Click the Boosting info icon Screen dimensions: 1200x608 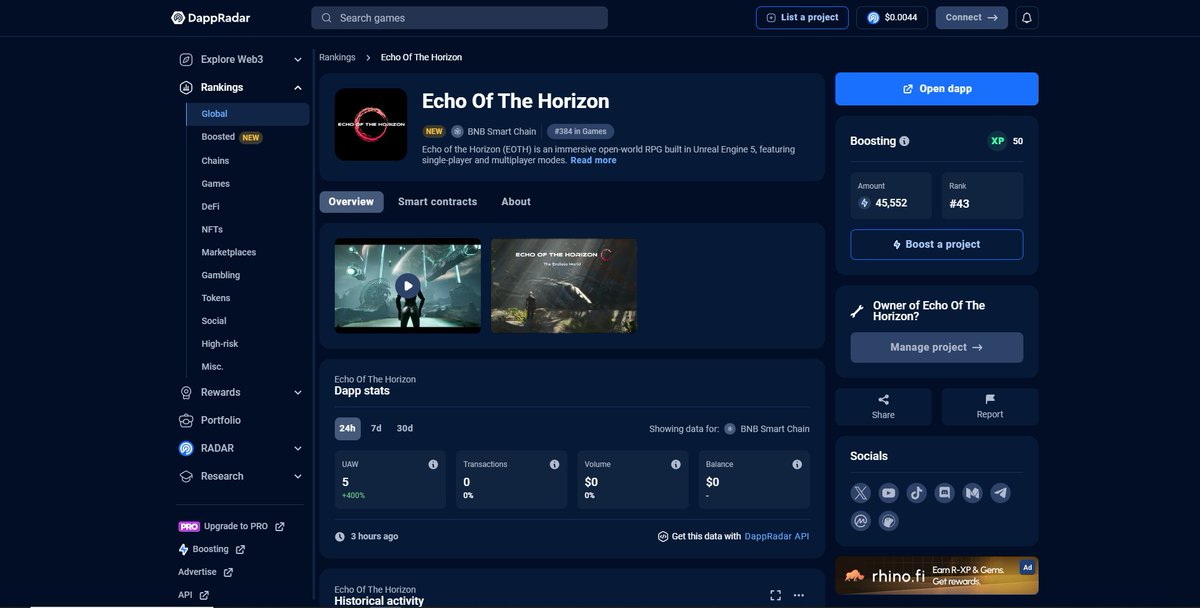tap(905, 141)
